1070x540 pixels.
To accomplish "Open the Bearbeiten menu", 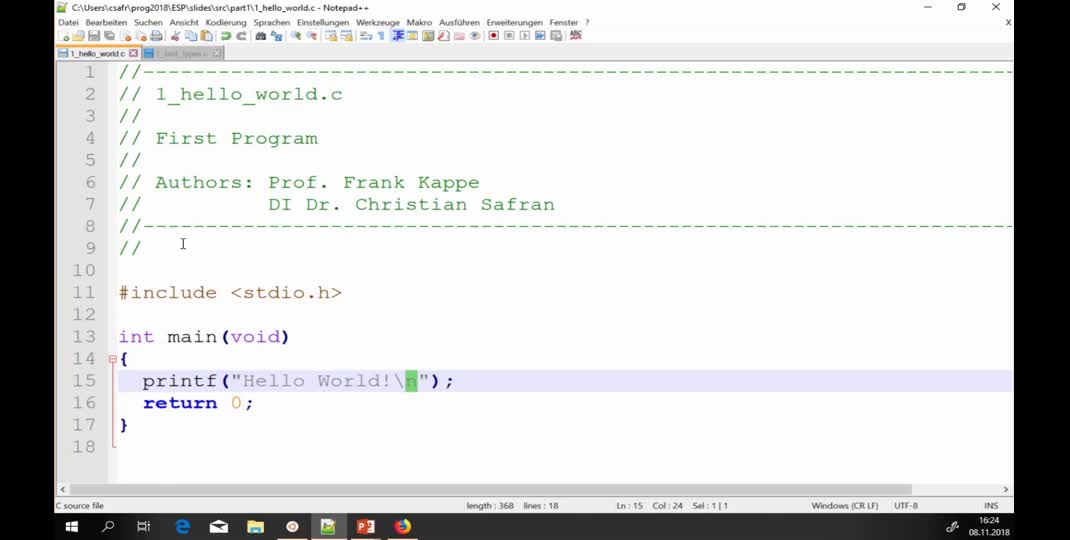I will [106, 23].
